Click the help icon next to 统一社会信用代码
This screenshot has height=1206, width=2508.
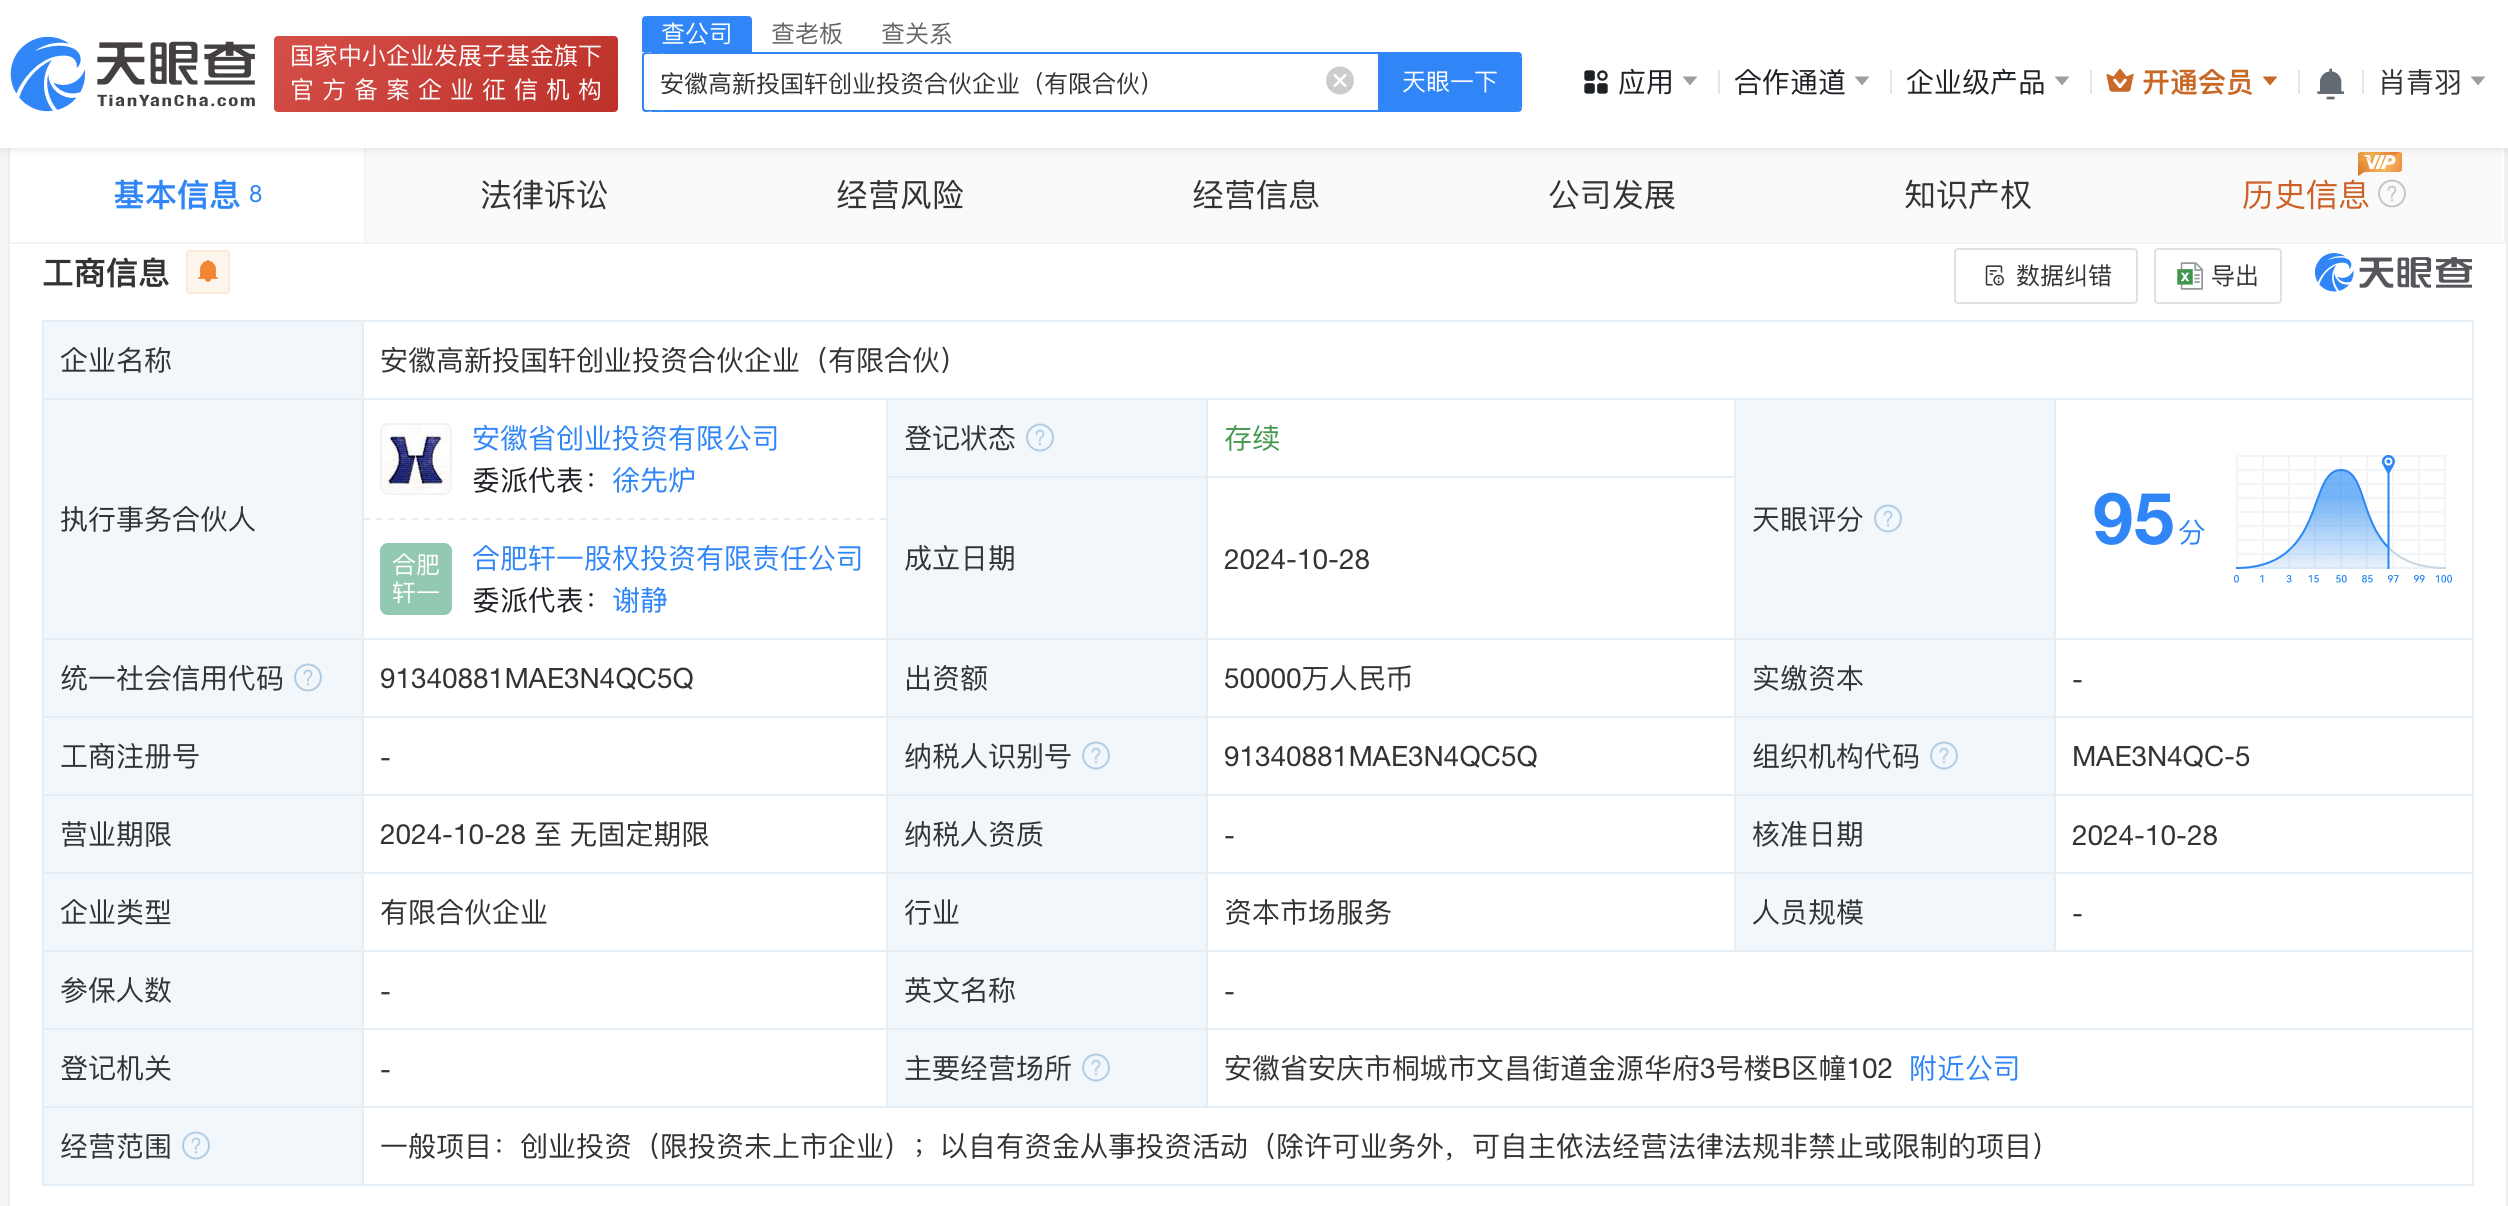click(312, 678)
